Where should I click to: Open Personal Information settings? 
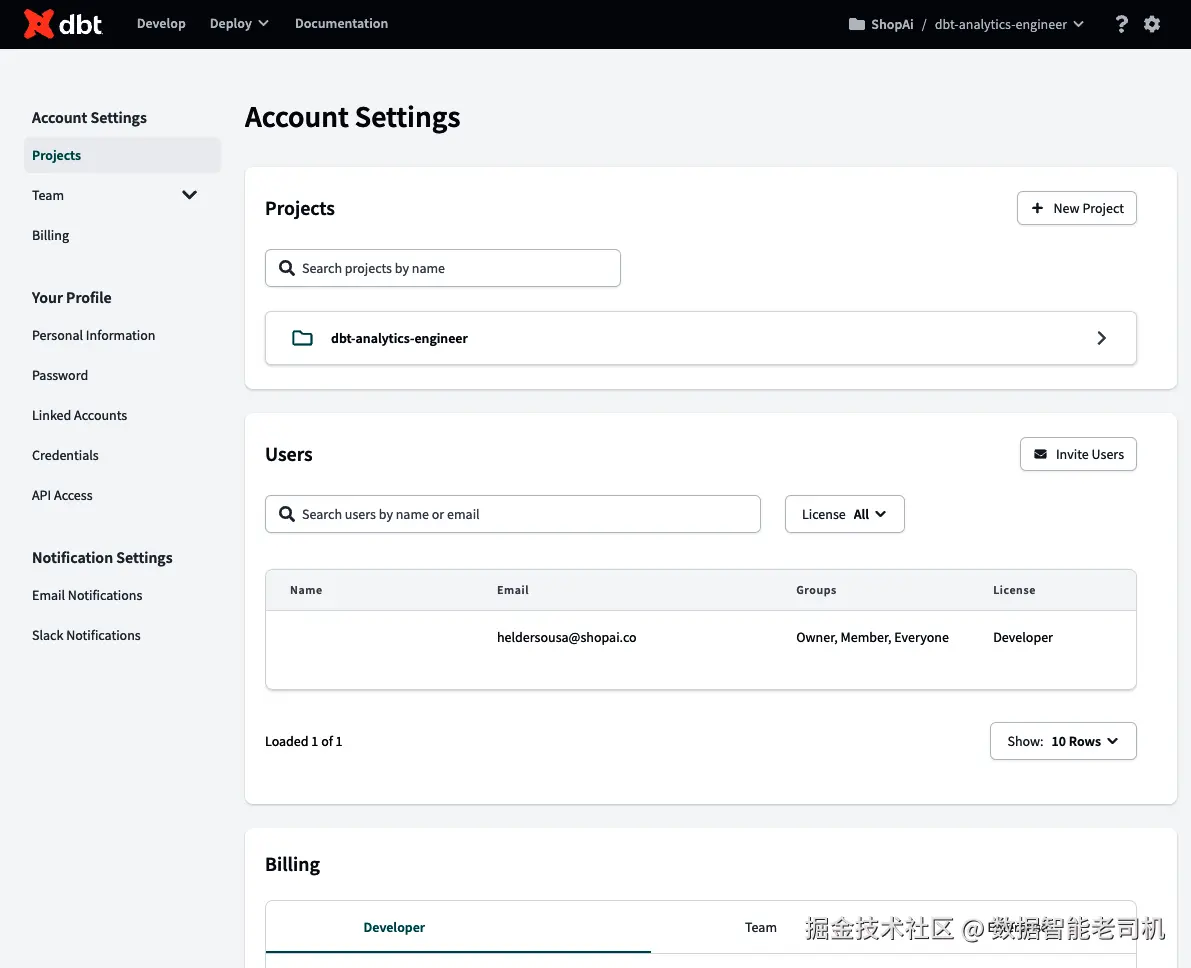point(93,335)
